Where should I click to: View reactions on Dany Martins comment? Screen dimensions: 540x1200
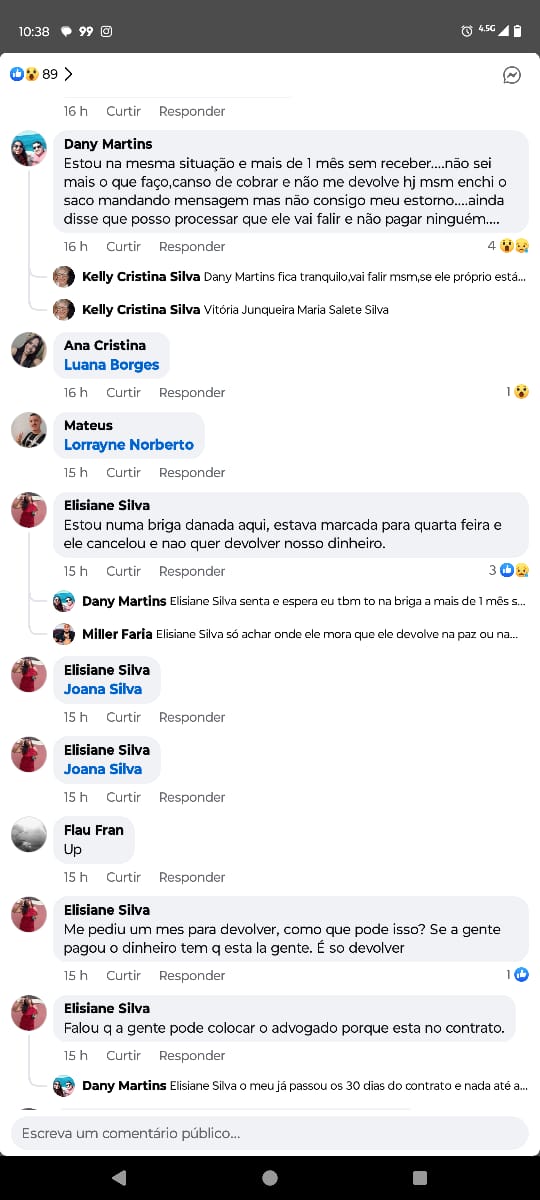point(508,246)
